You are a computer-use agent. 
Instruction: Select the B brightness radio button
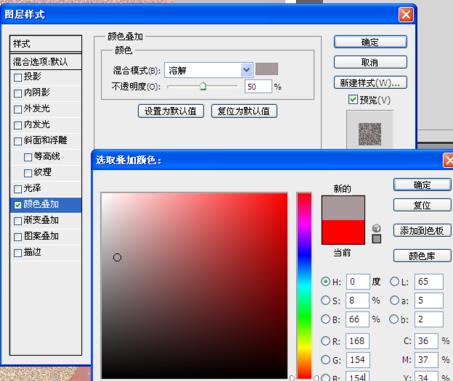pos(326,319)
